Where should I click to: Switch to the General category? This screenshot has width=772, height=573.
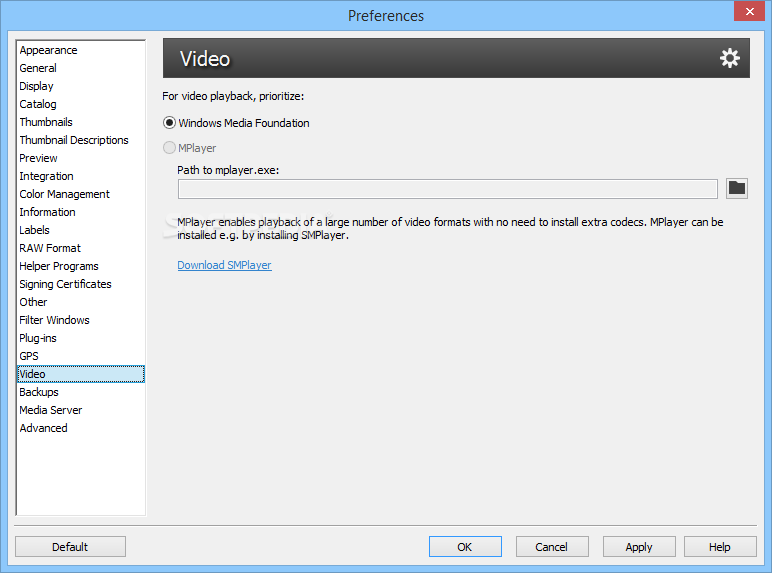click(81, 68)
